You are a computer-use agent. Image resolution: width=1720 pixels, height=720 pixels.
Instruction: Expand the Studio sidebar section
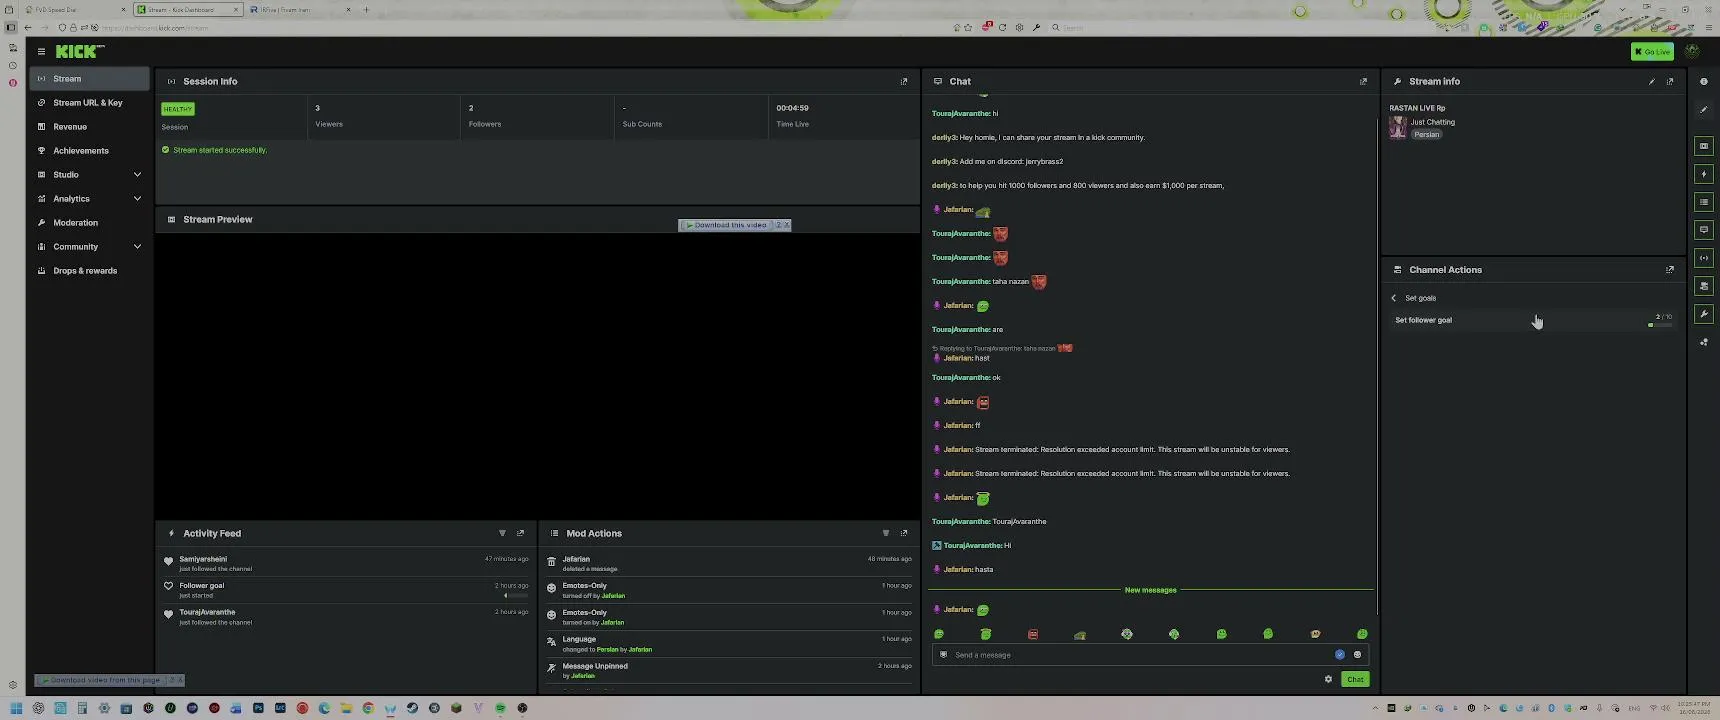coord(137,175)
